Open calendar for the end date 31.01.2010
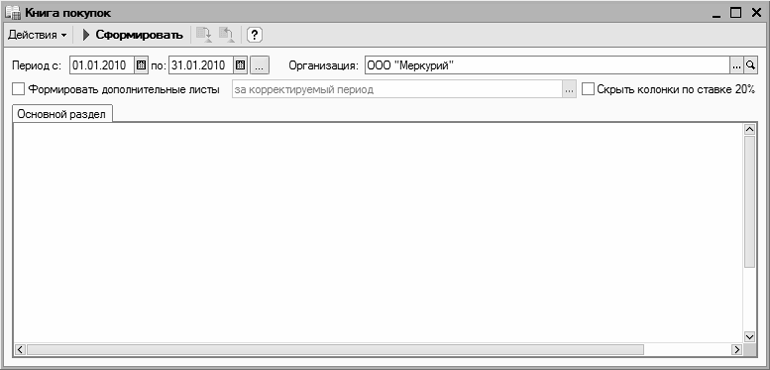Screen dimensions: 770x370 coord(241,65)
